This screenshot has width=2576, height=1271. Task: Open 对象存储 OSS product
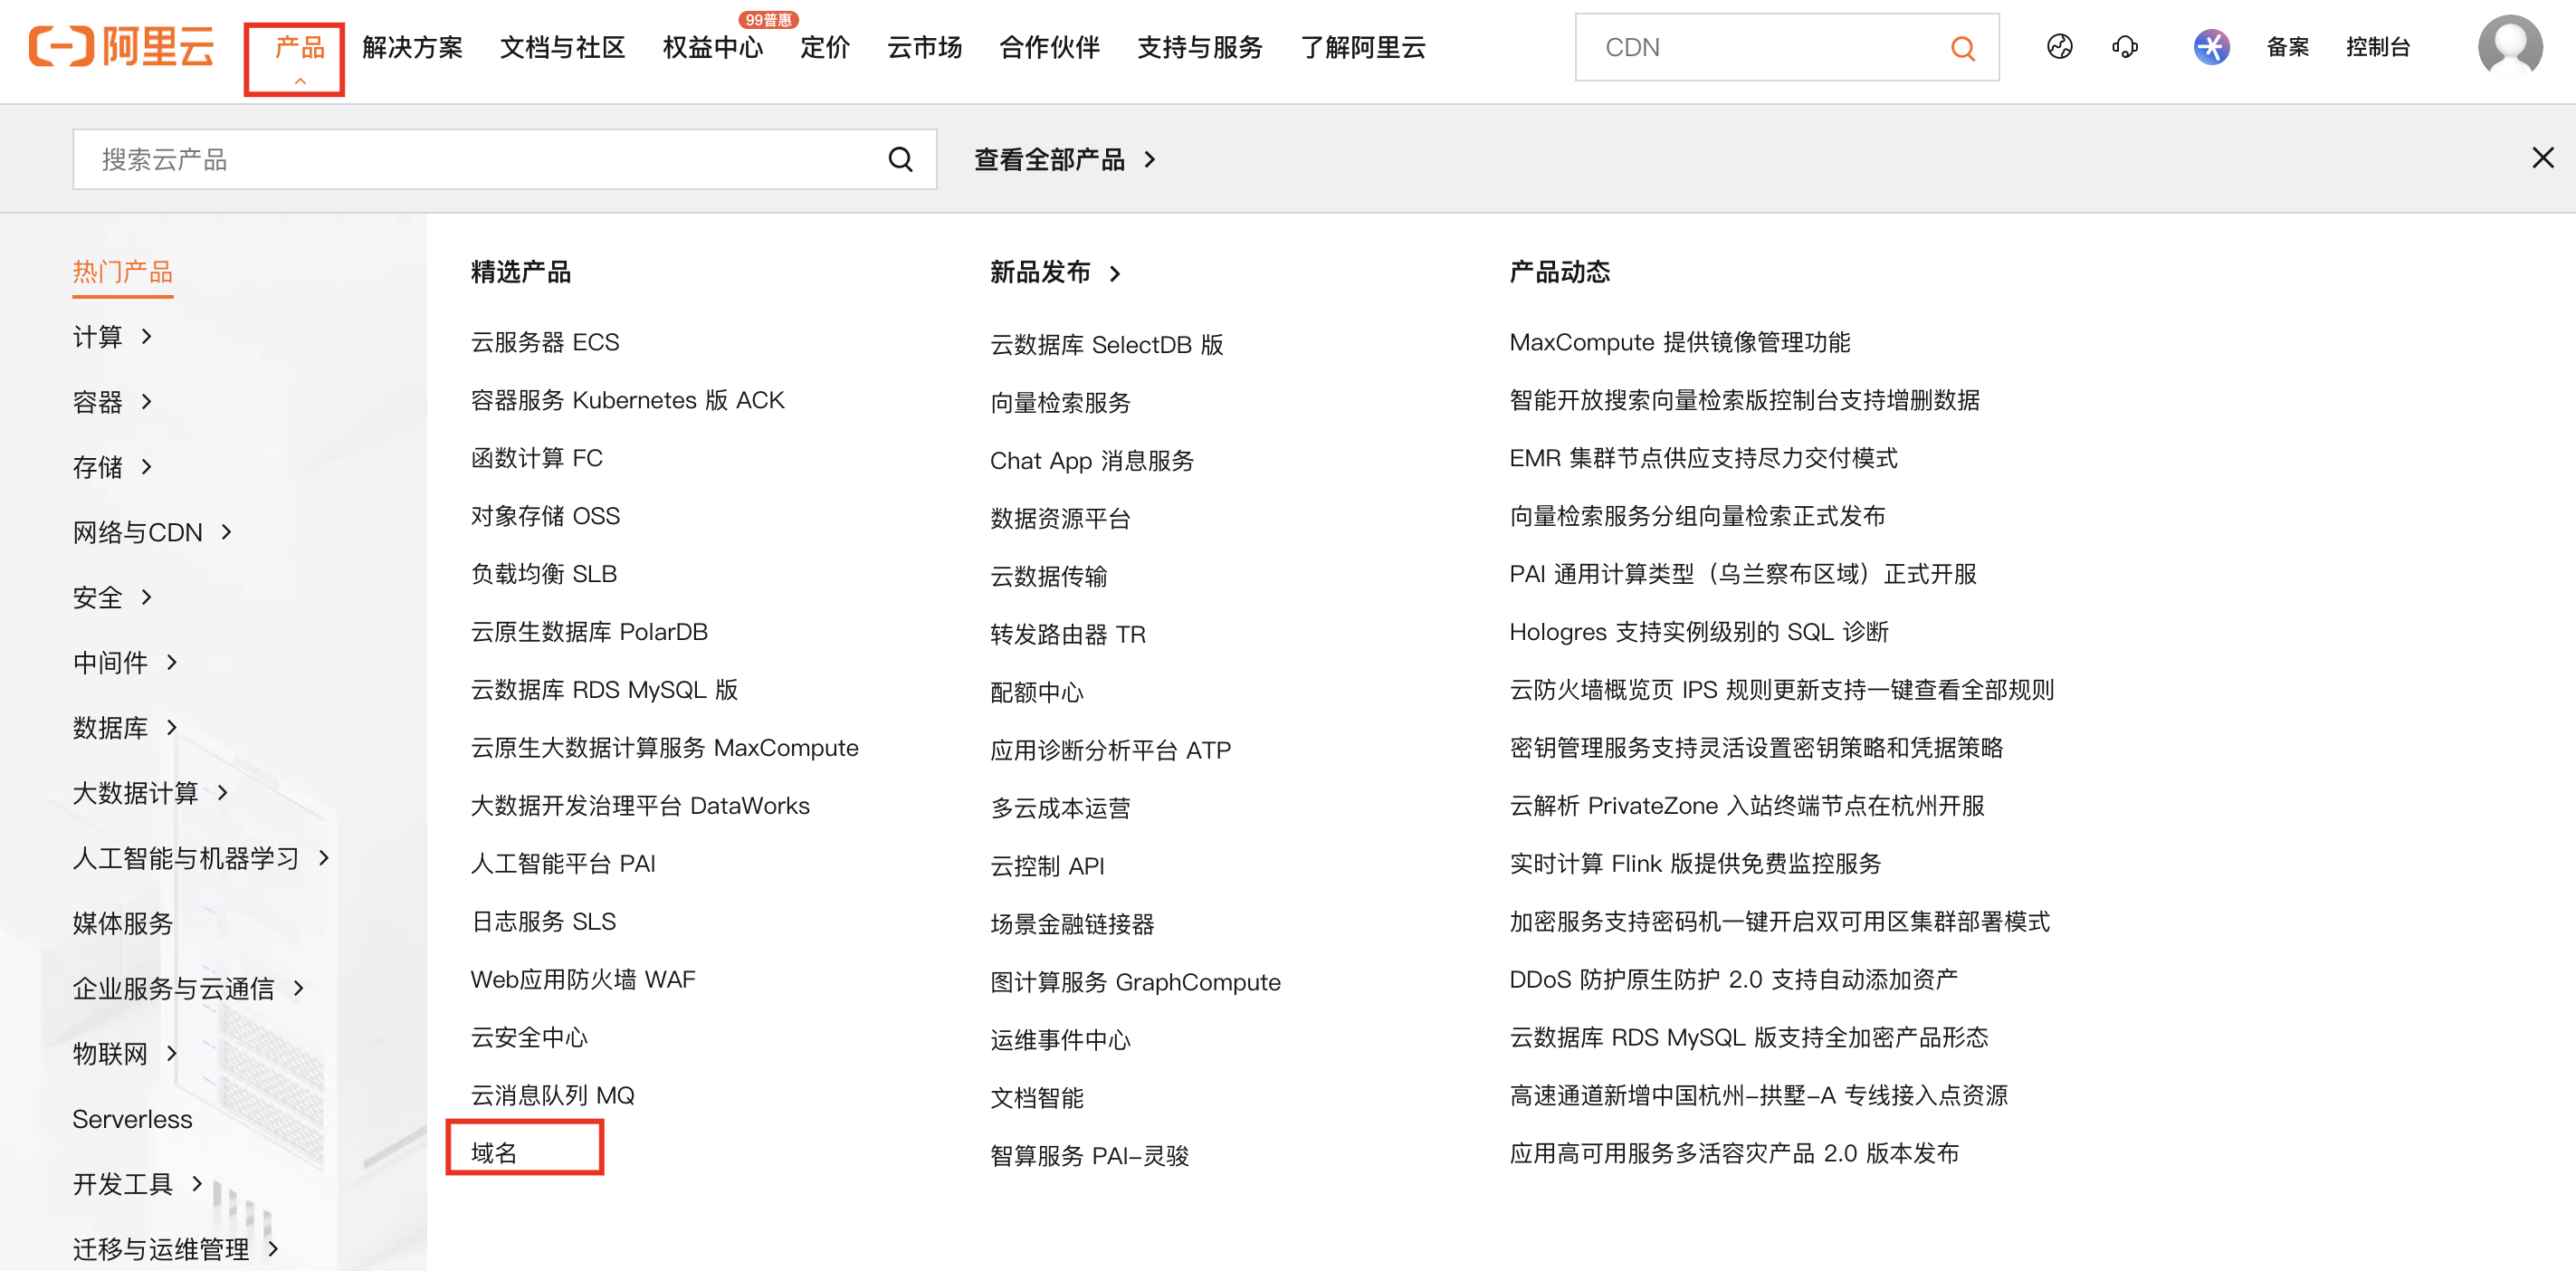tap(545, 516)
